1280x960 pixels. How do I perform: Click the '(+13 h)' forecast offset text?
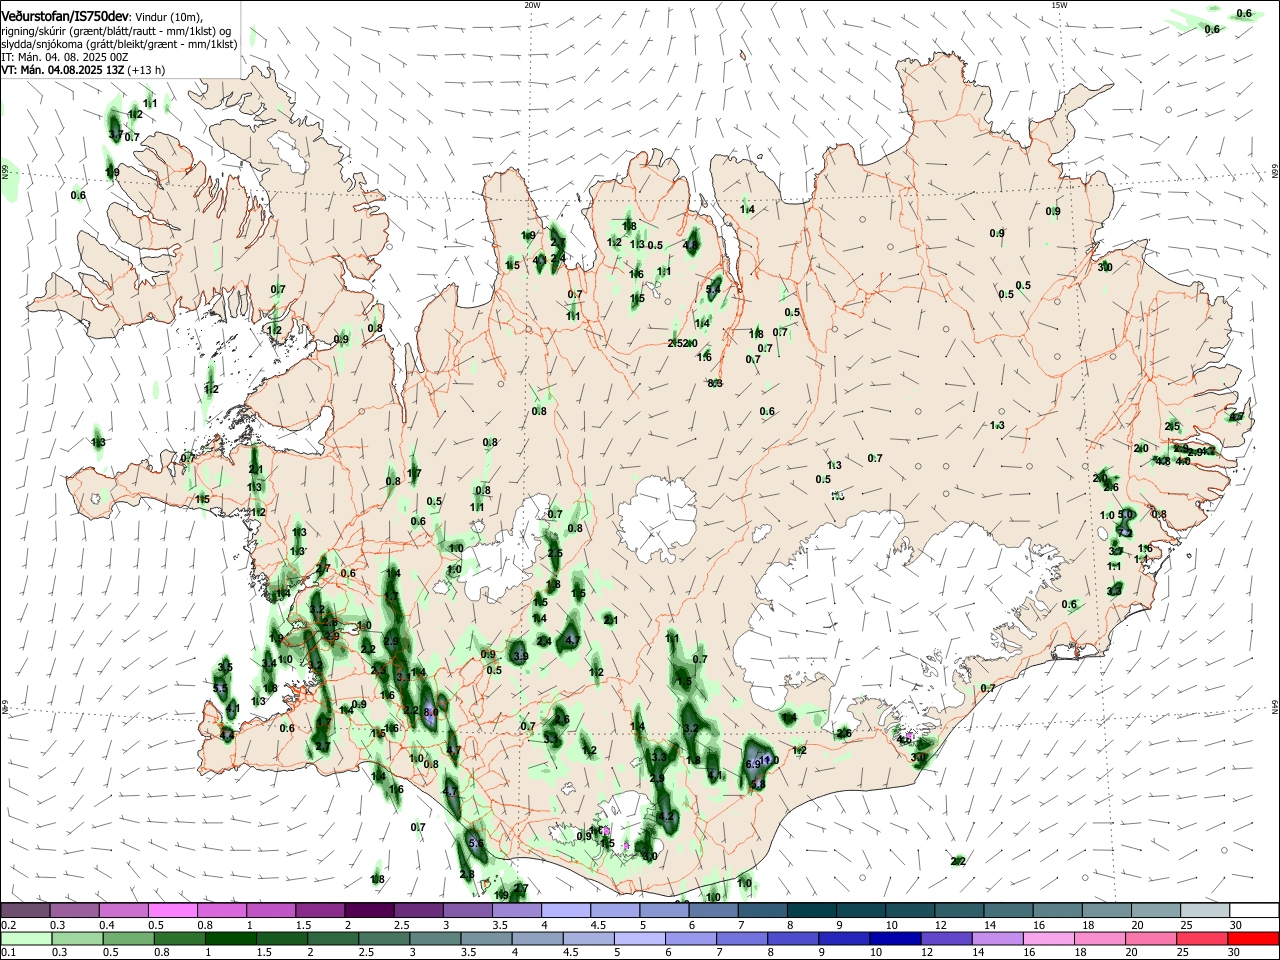(x=146, y=70)
